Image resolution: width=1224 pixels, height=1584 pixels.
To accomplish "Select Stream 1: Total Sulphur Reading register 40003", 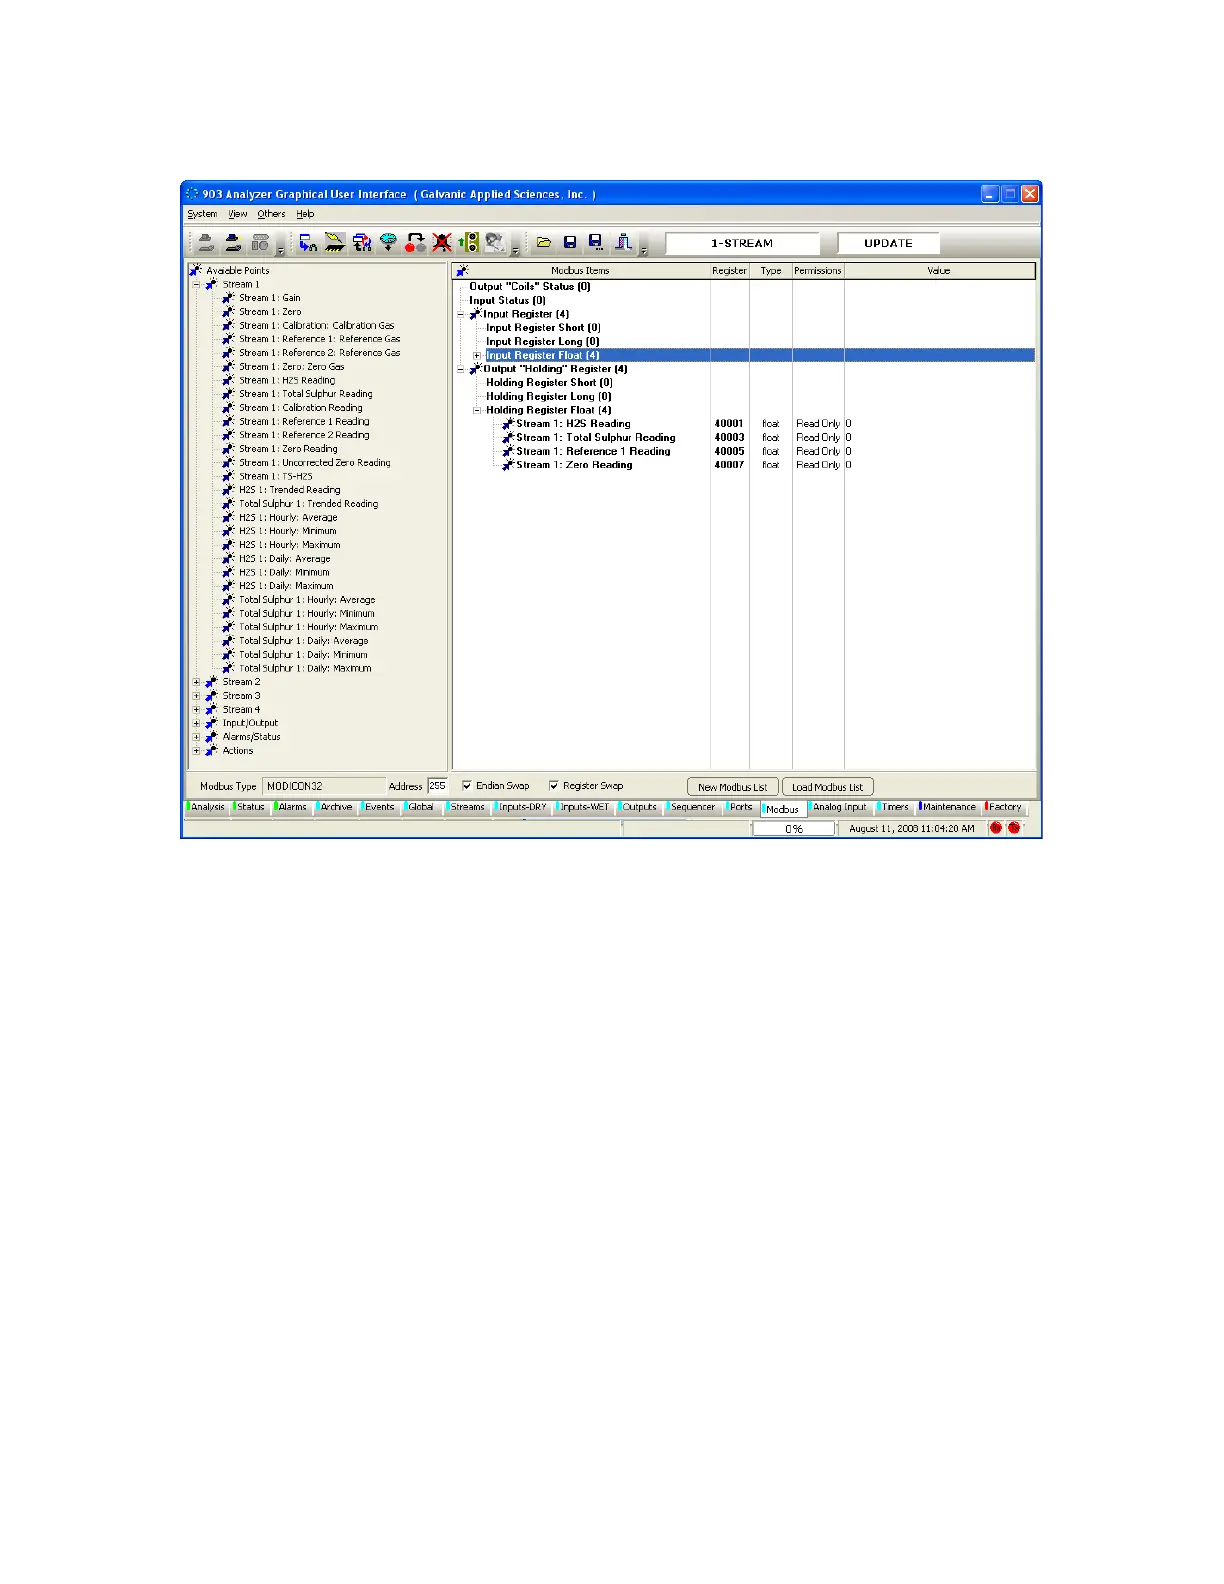I will click(595, 438).
